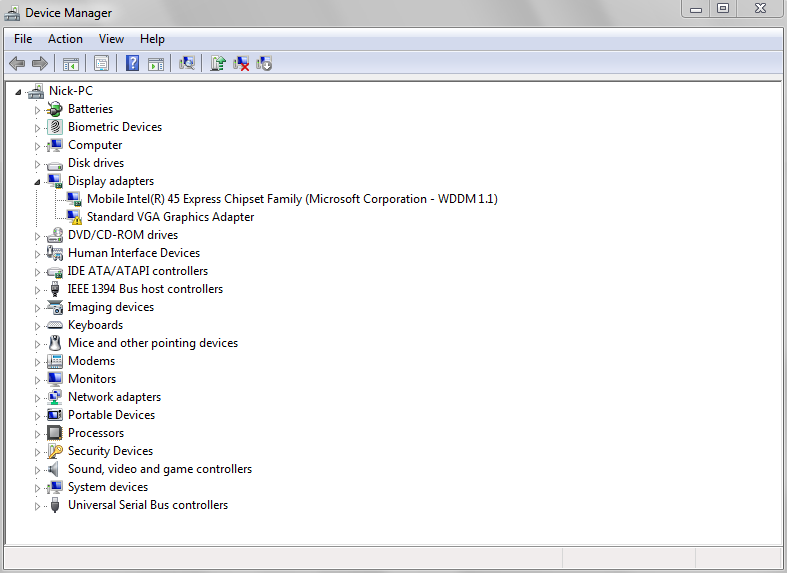
Task: Toggle the console tree pane icon
Action: point(71,64)
